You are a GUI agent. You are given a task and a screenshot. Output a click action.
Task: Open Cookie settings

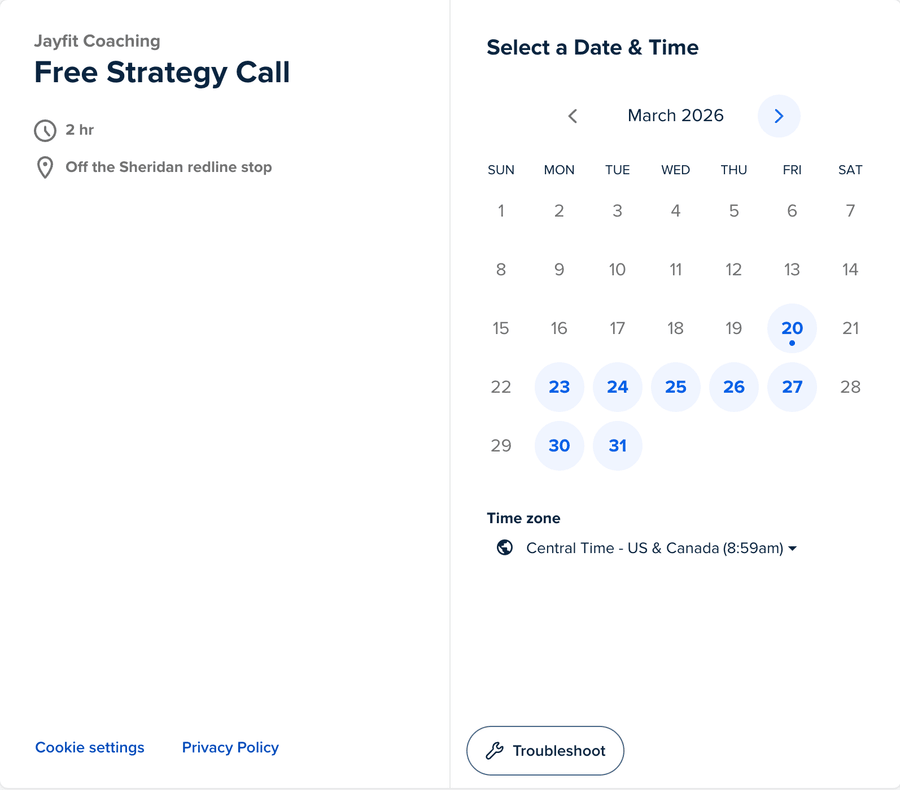click(89, 747)
